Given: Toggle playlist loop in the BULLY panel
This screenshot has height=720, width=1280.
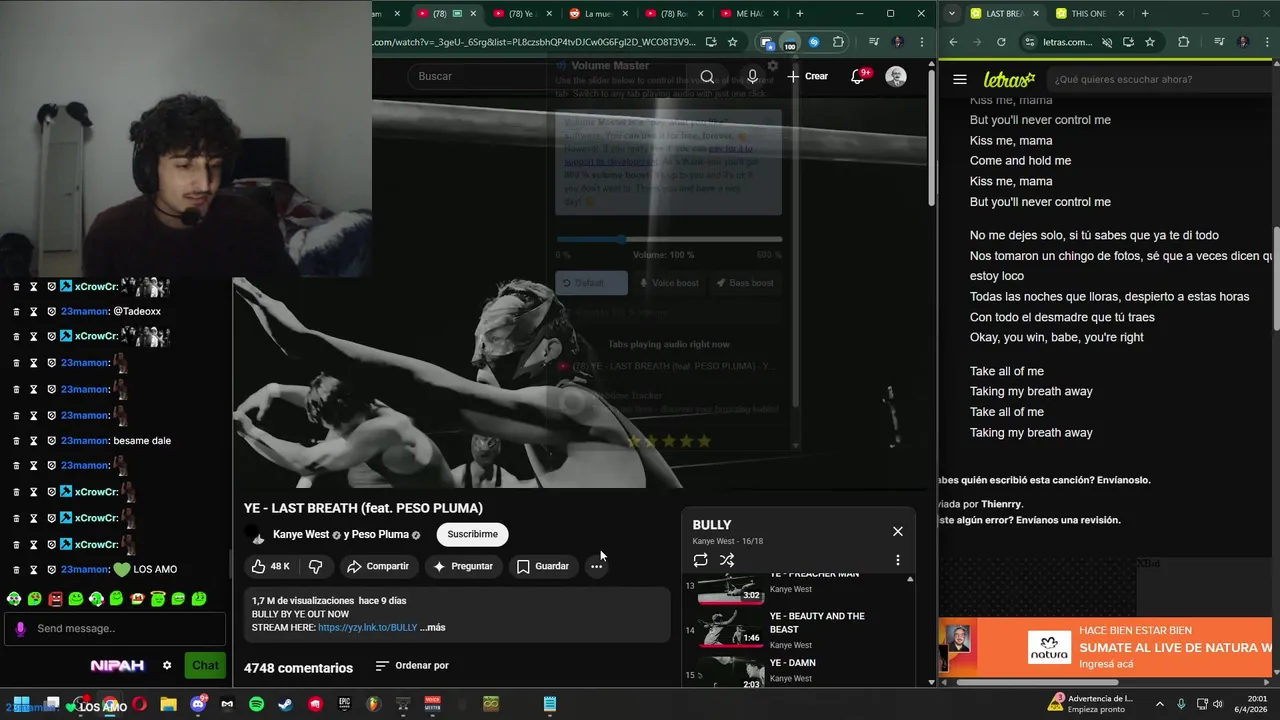Looking at the screenshot, I should point(700,560).
